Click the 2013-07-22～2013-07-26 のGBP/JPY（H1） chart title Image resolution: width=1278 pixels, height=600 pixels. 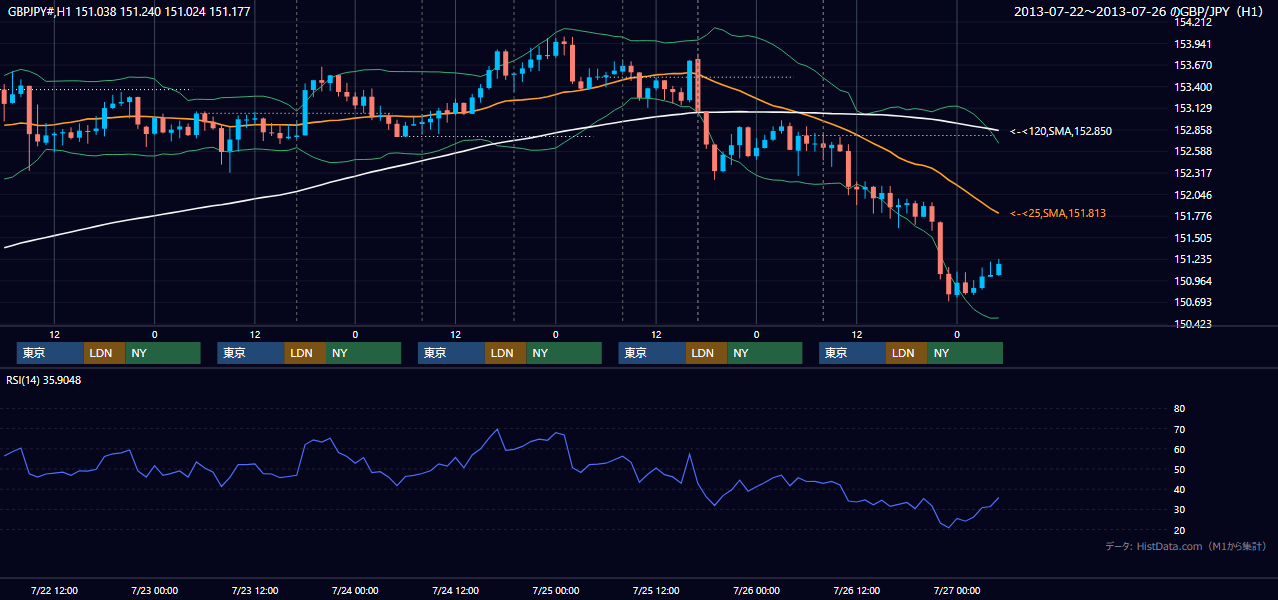coord(1140,12)
